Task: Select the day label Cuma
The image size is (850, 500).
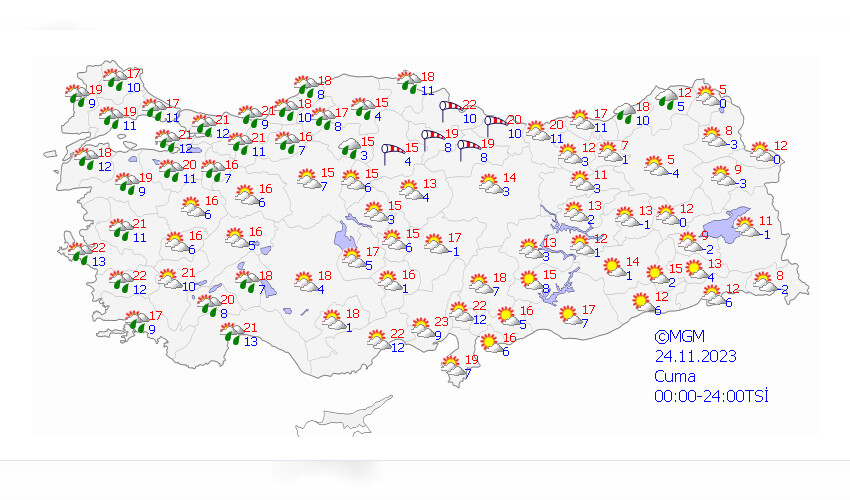Action: click(675, 376)
